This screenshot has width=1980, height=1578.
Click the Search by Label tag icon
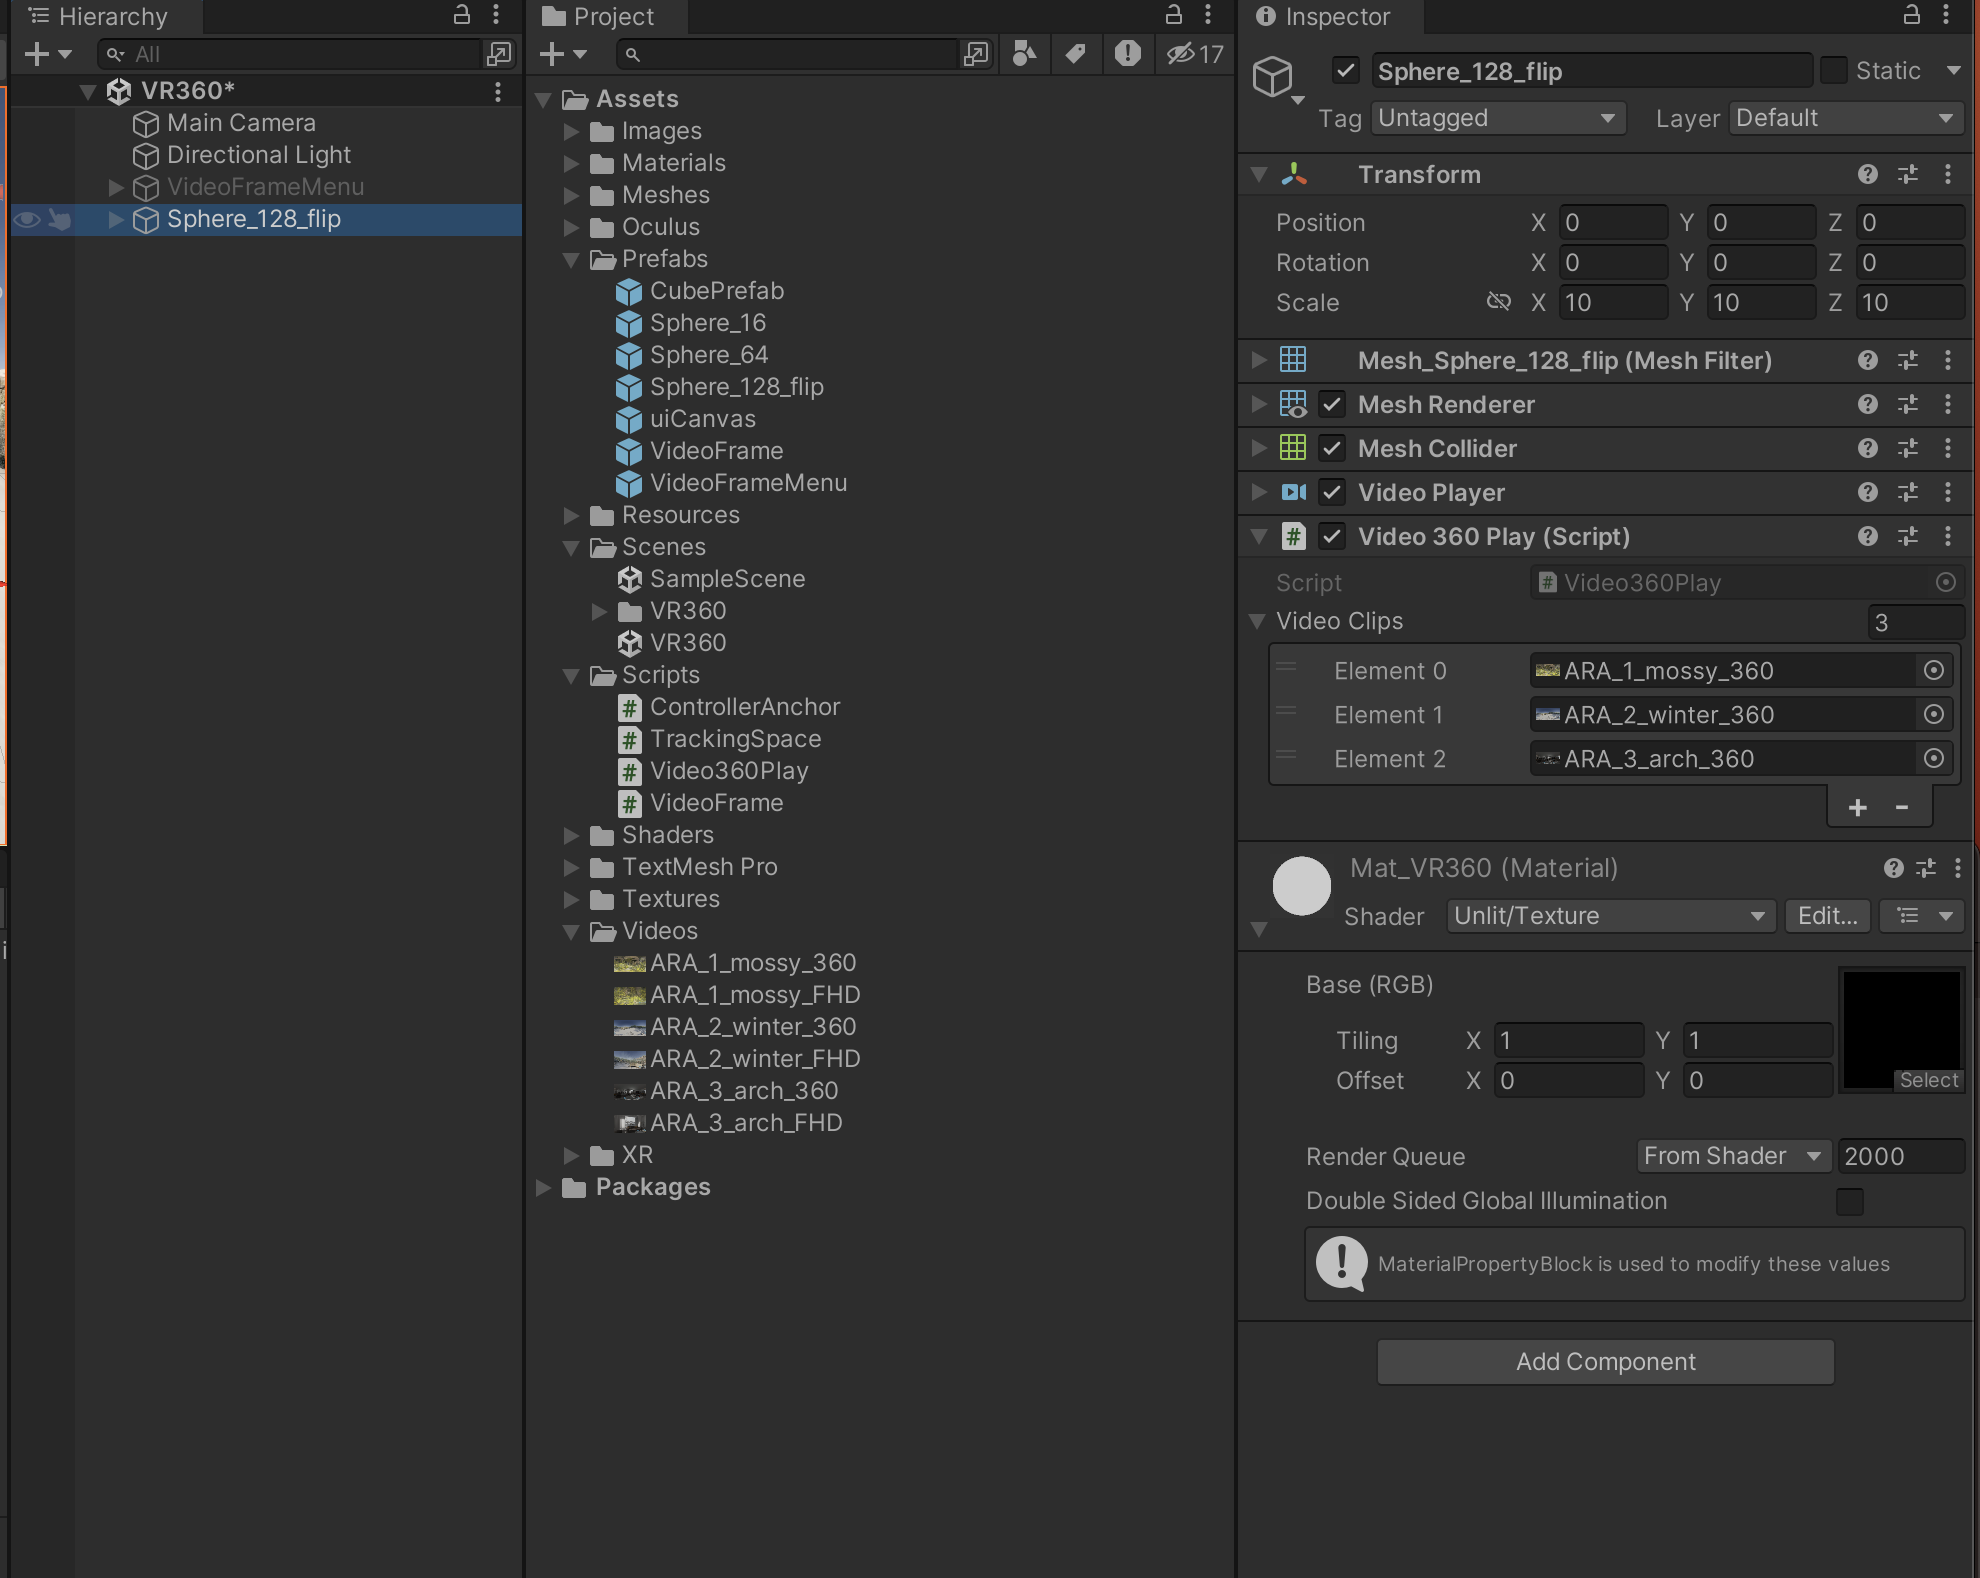coord(1076,54)
